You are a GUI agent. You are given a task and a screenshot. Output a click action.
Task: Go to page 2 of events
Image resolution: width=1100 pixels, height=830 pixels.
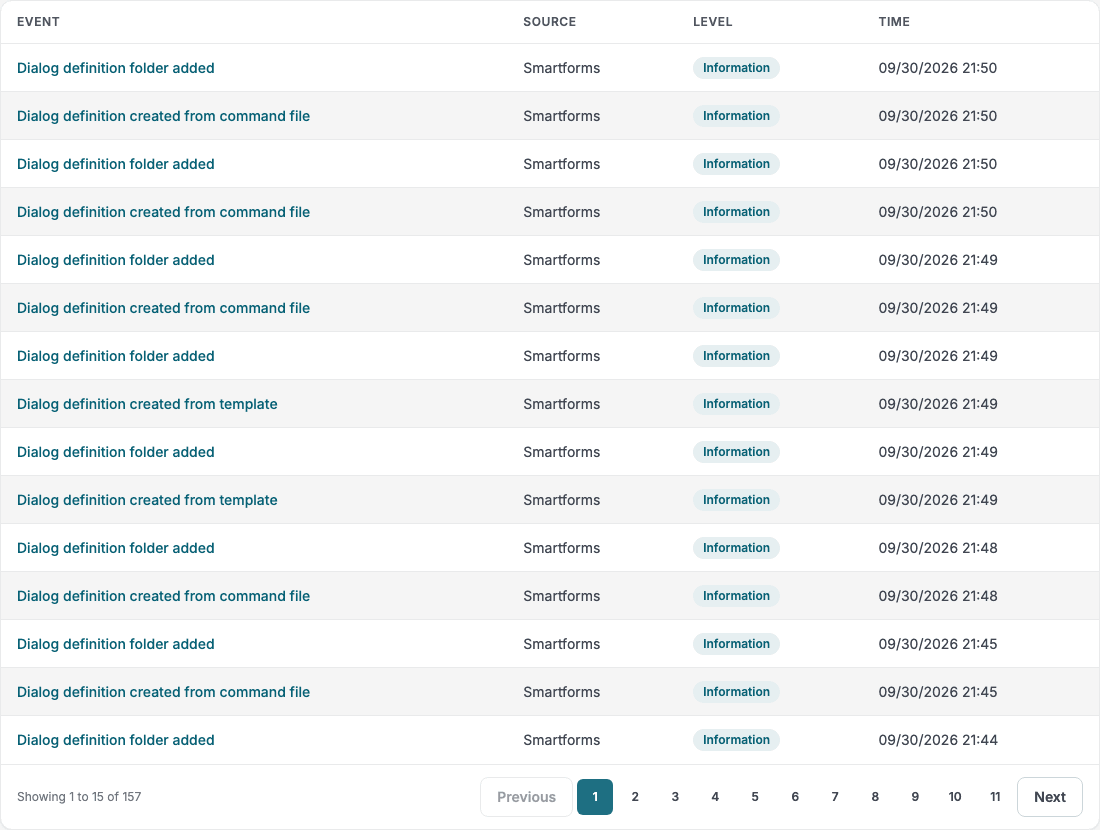click(635, 796)
